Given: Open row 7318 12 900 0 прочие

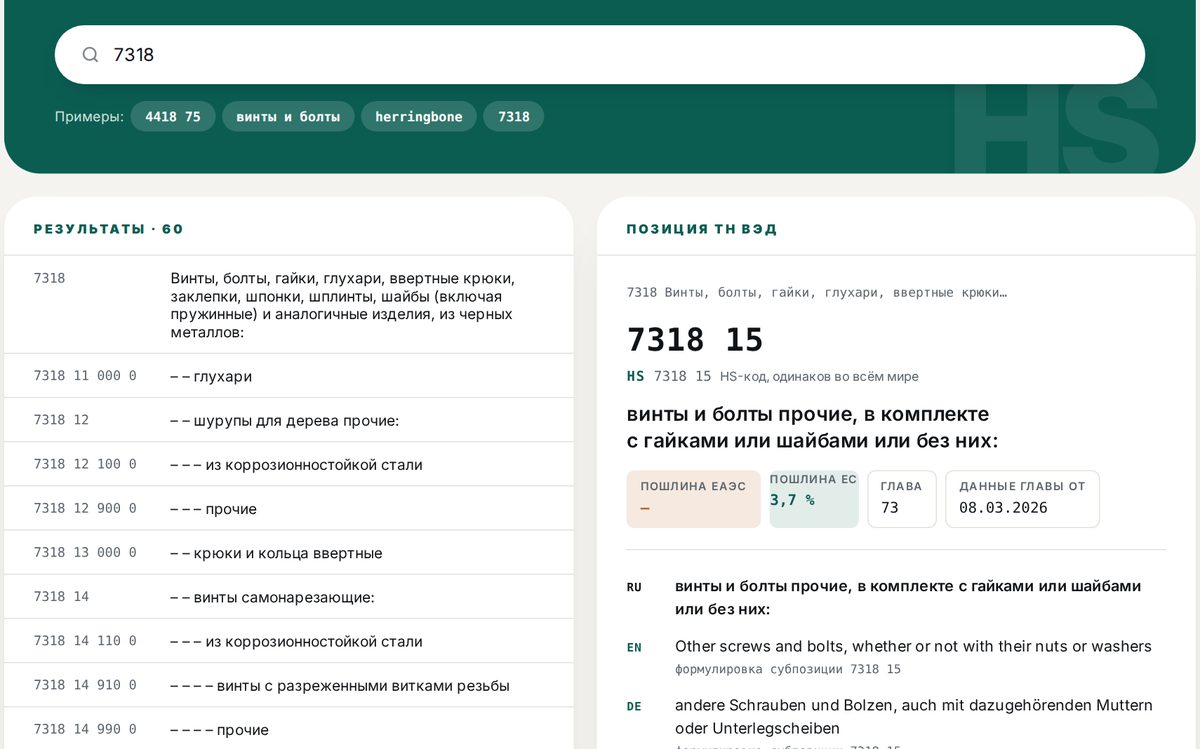Looking at the screenshot, I should (x=289, y=508).
